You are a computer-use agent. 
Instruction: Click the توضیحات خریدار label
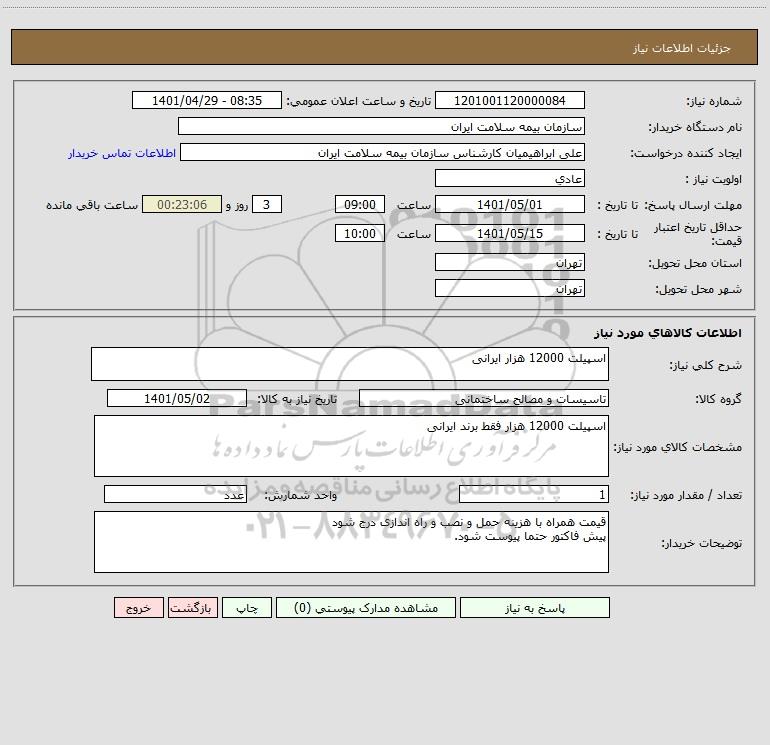(701, 544)
